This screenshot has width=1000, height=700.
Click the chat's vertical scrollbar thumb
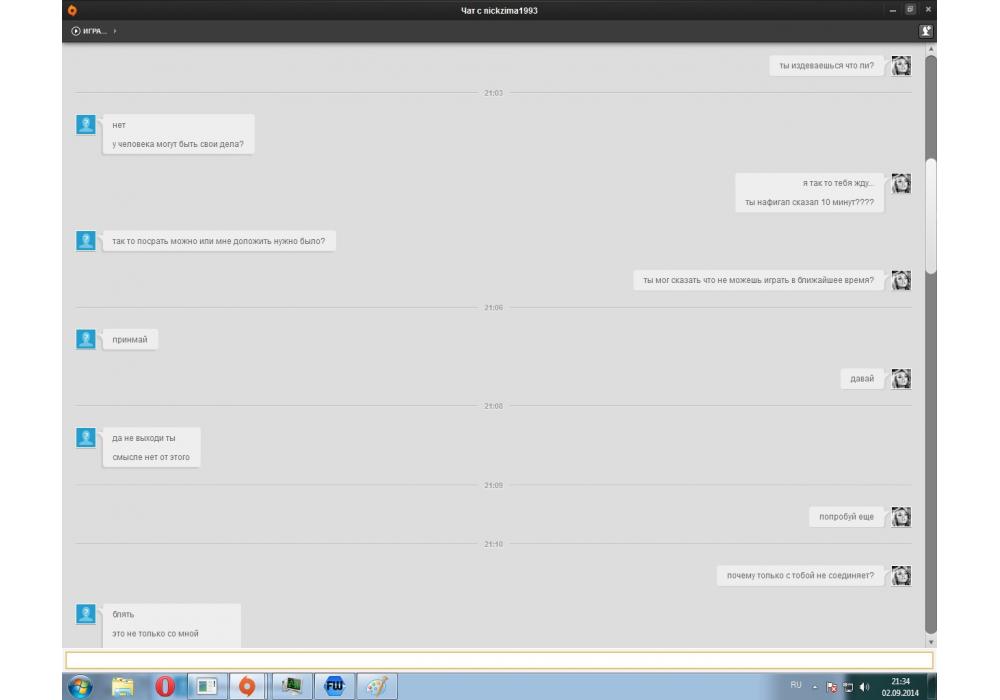931,215
